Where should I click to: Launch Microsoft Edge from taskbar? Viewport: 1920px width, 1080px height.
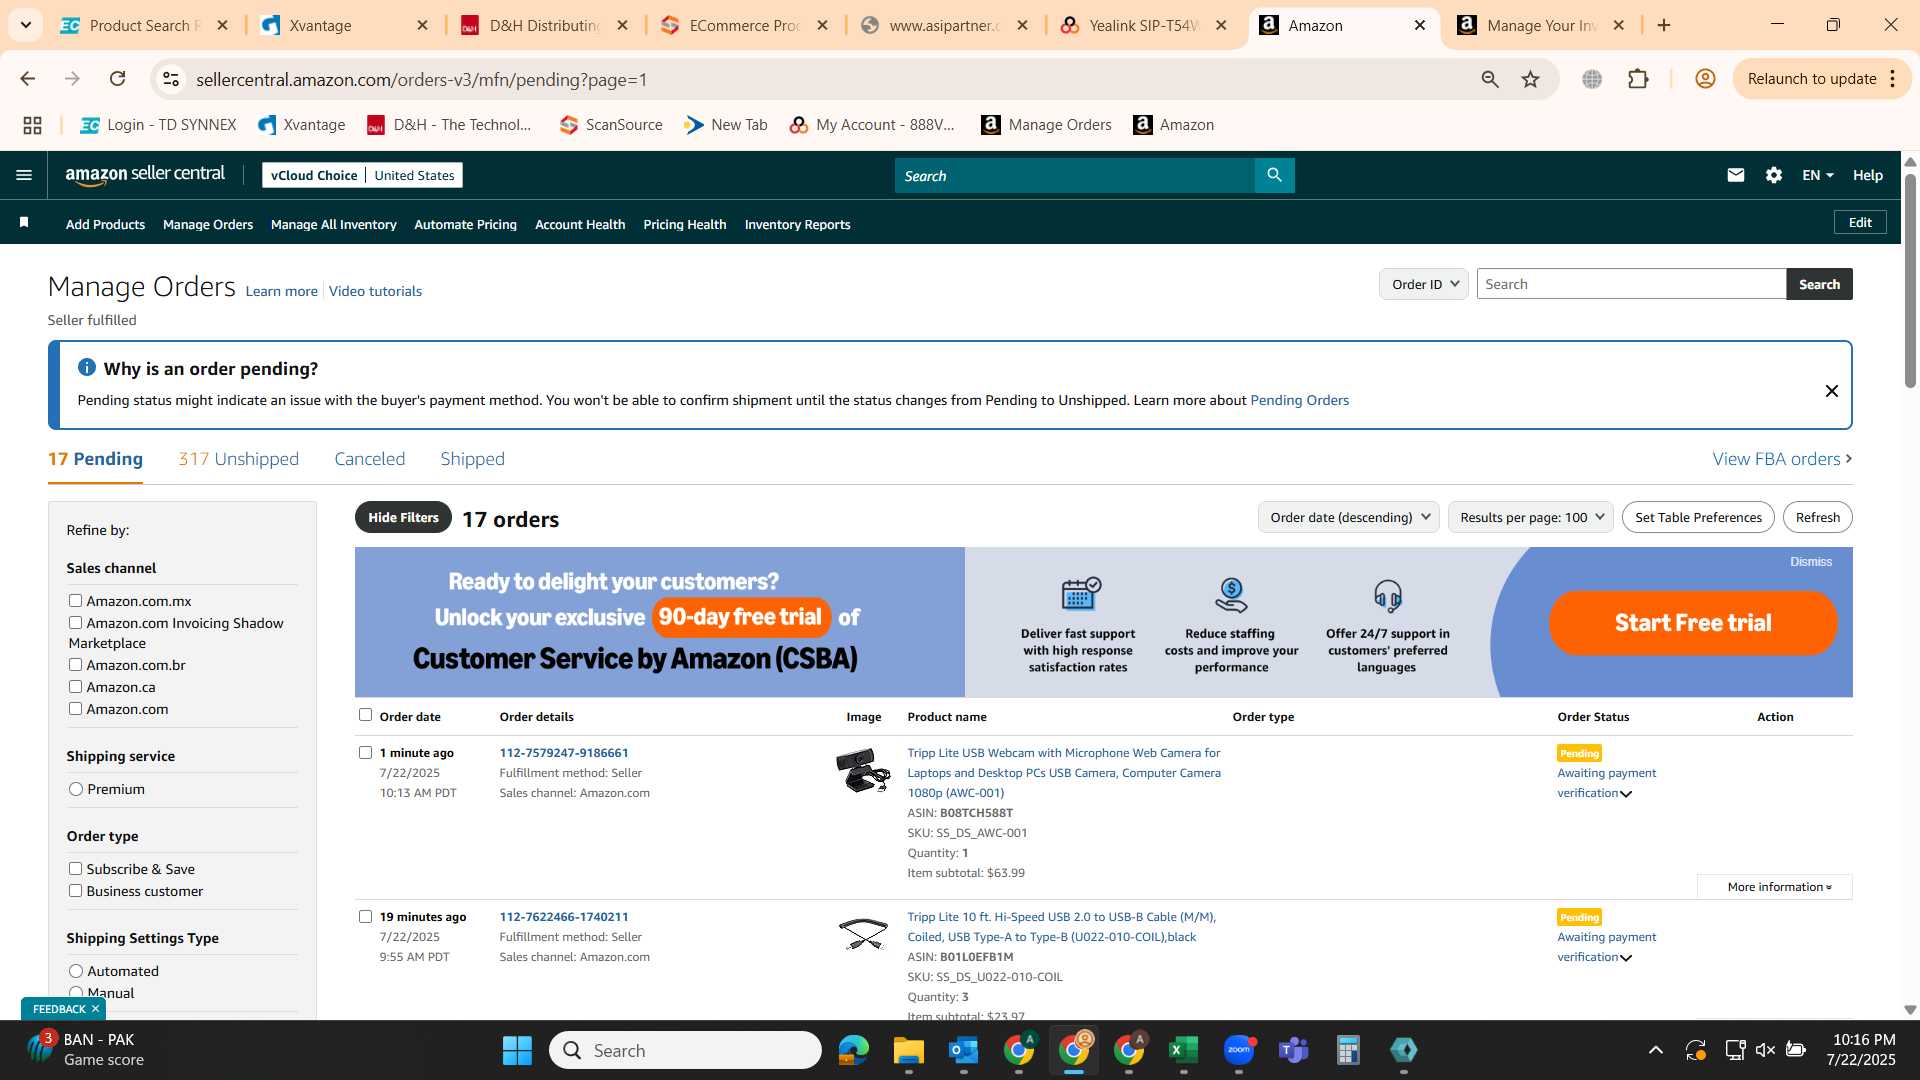[854, 1050]
